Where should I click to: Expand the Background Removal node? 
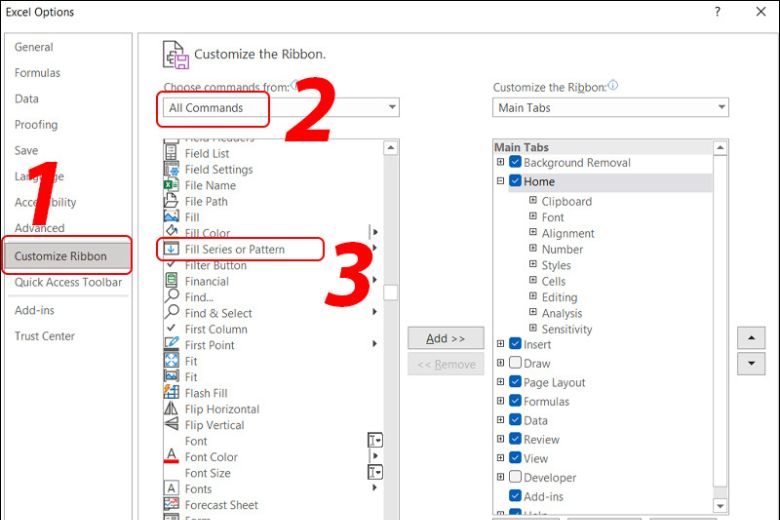[500, 162]
